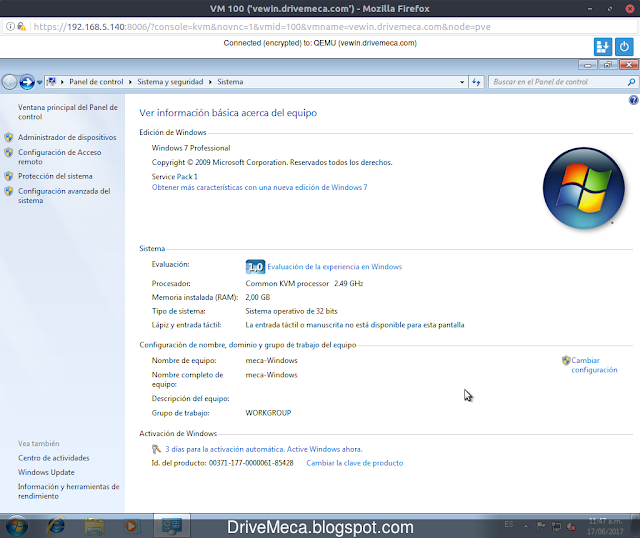The image size is (640, 538).
Task: Open the help question mark icon
Action: coord(633,100)
